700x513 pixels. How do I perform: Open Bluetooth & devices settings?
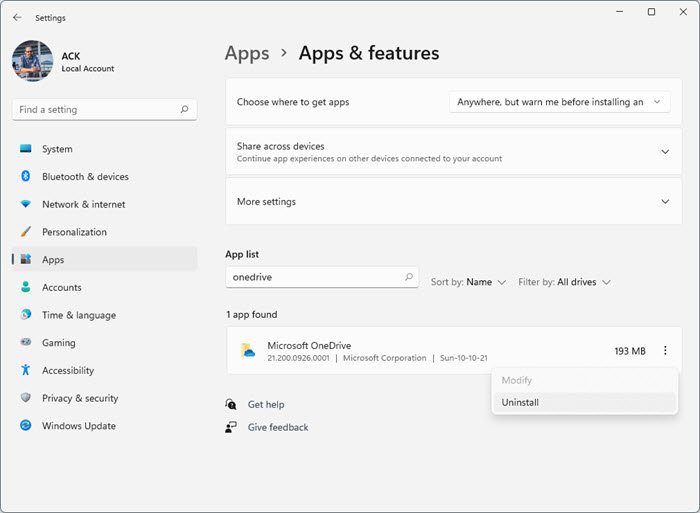pos(85,177)
